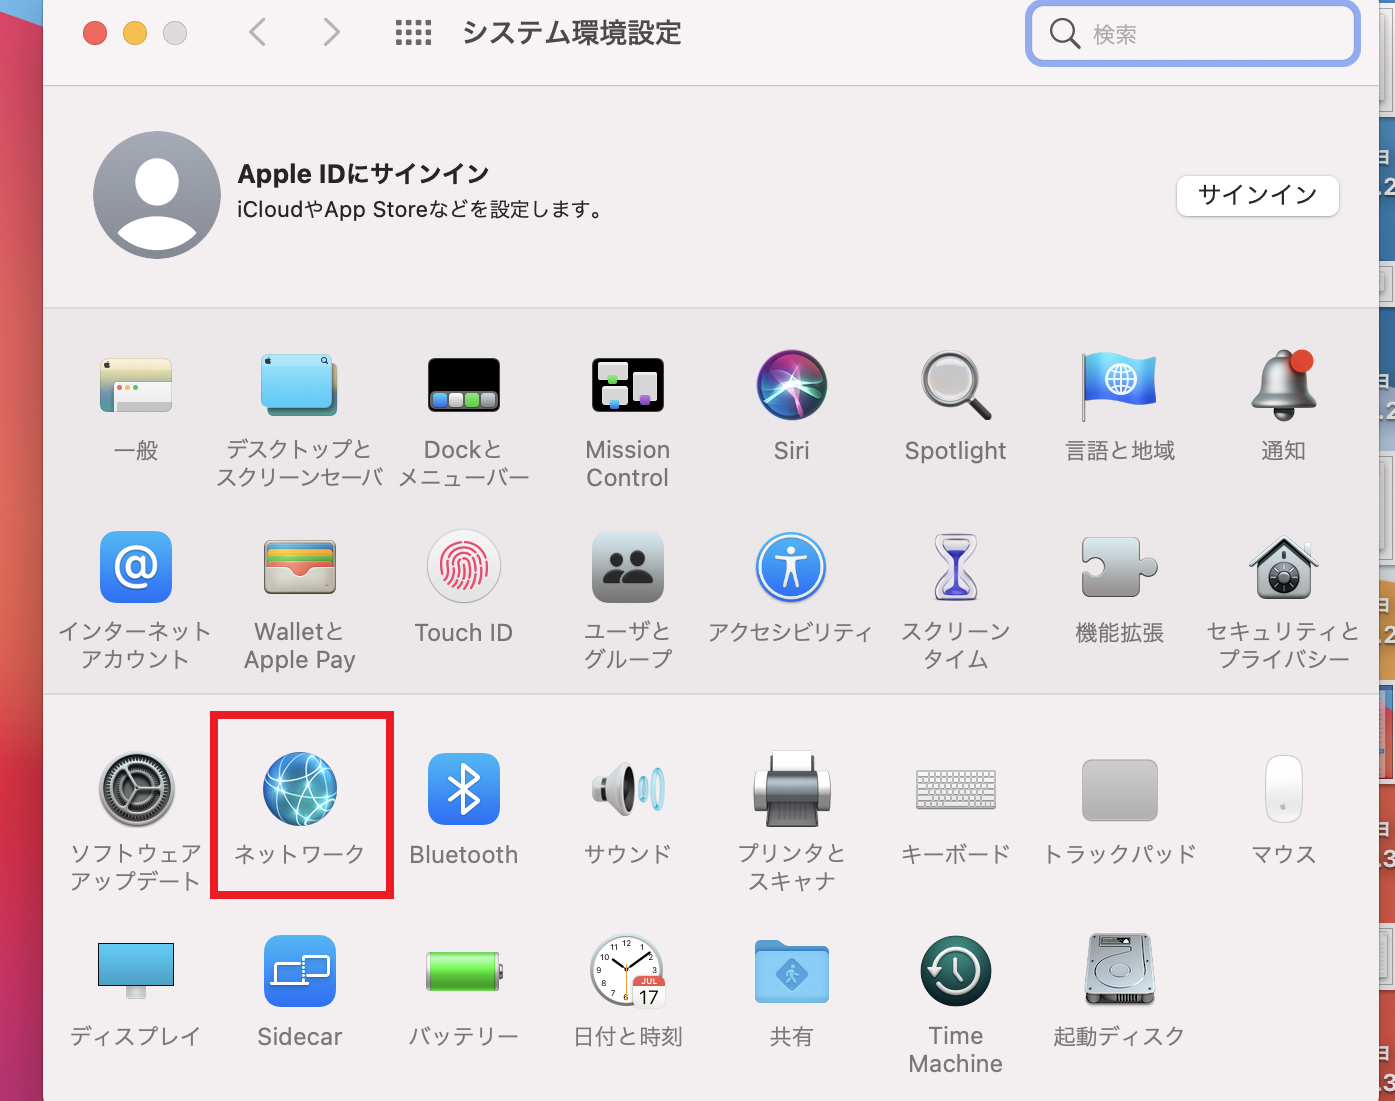
Task: Open the Siri preferences pane
Action: [792, 385]
